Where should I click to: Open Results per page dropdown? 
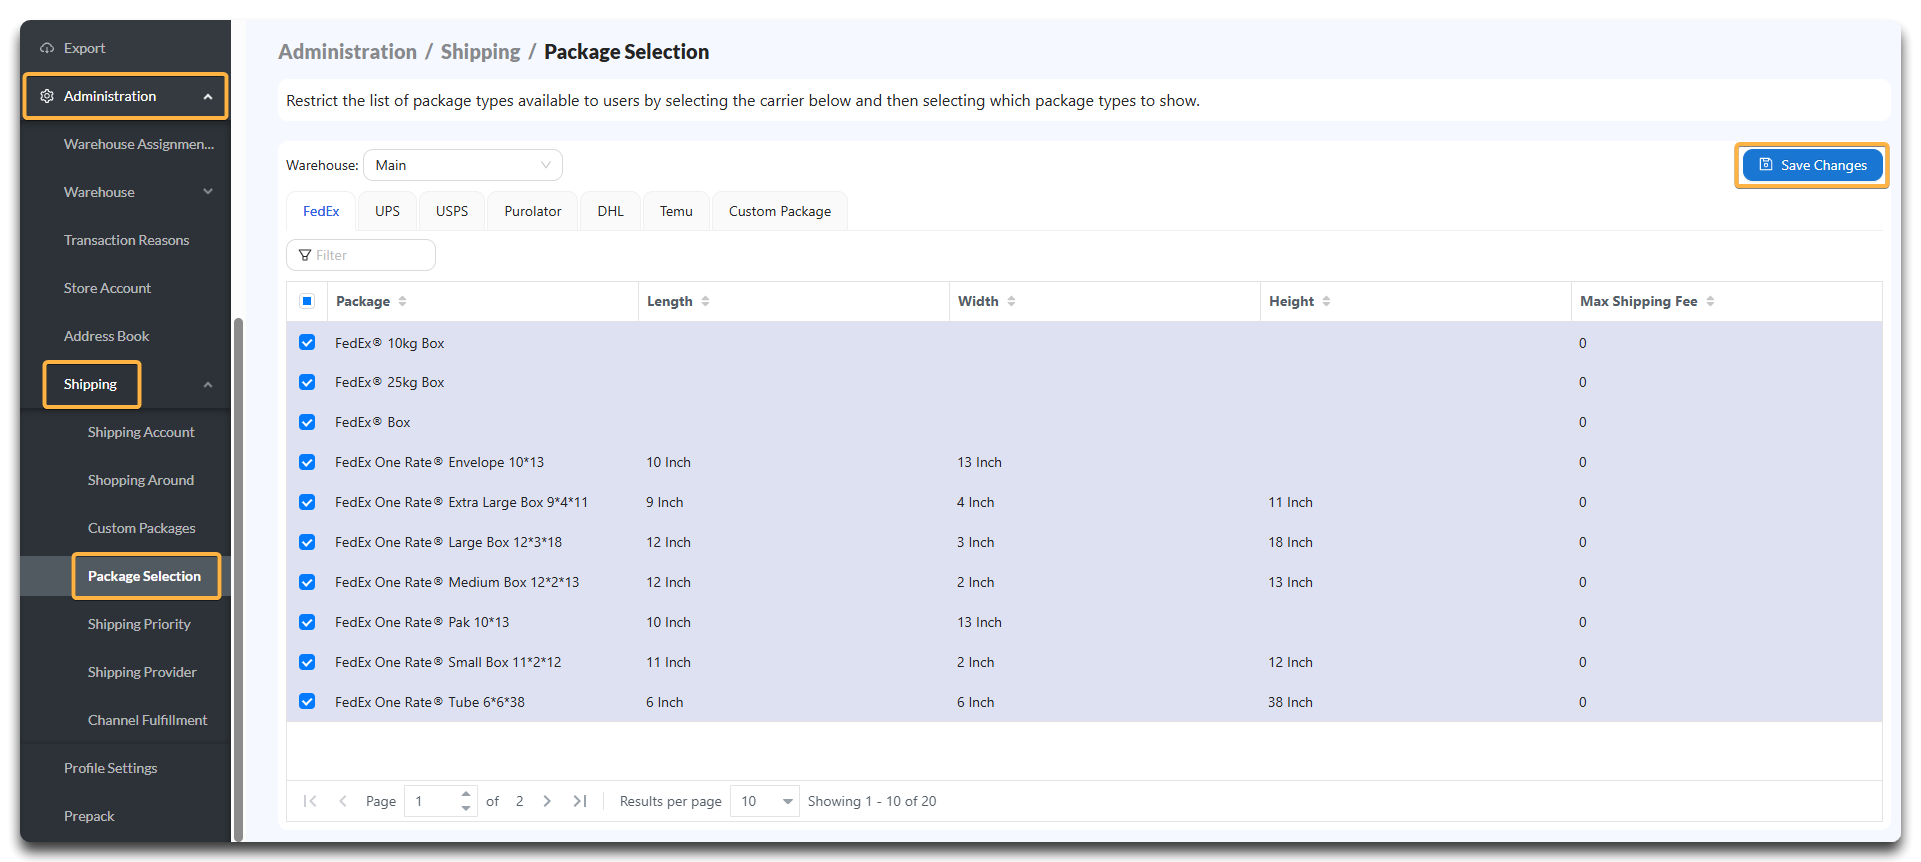[765, 801]
